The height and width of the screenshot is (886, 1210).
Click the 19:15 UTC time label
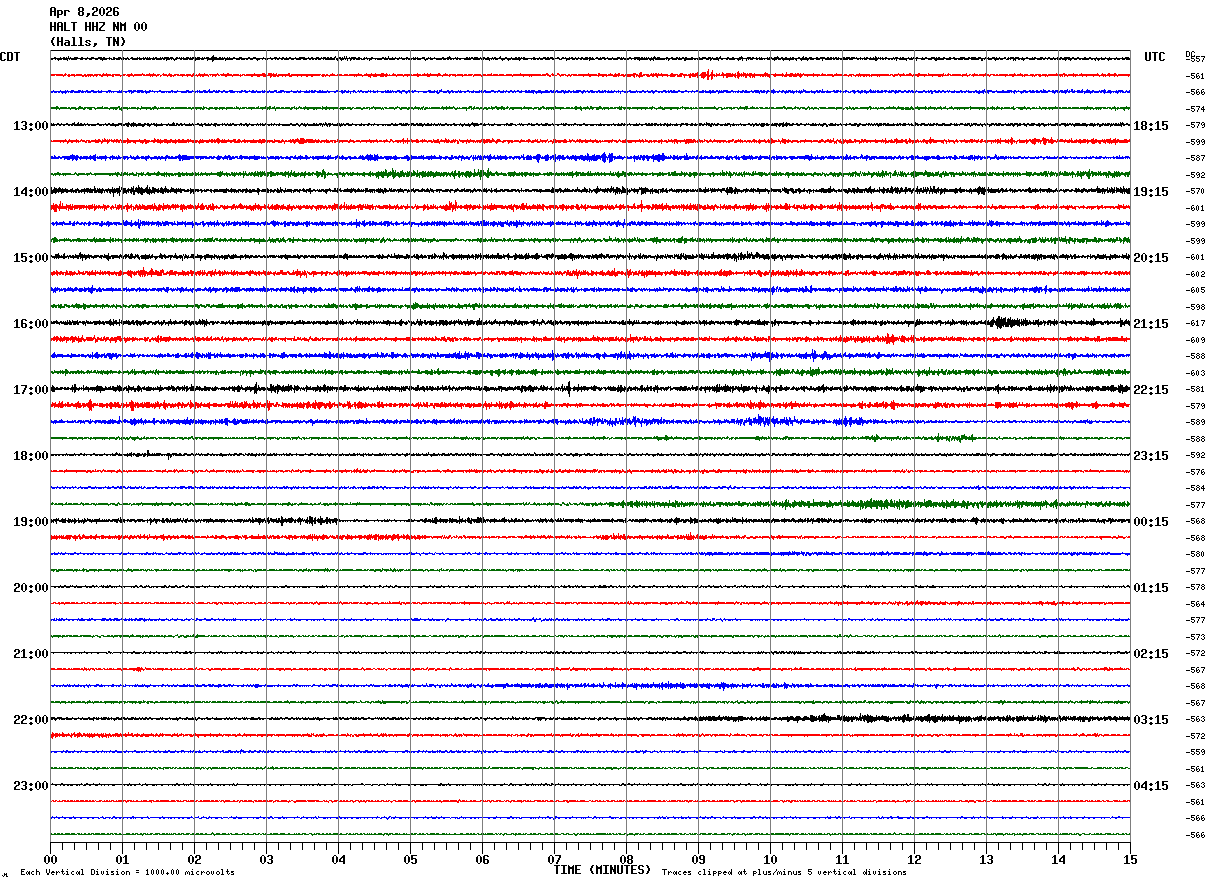click(x=1151, y=192)
